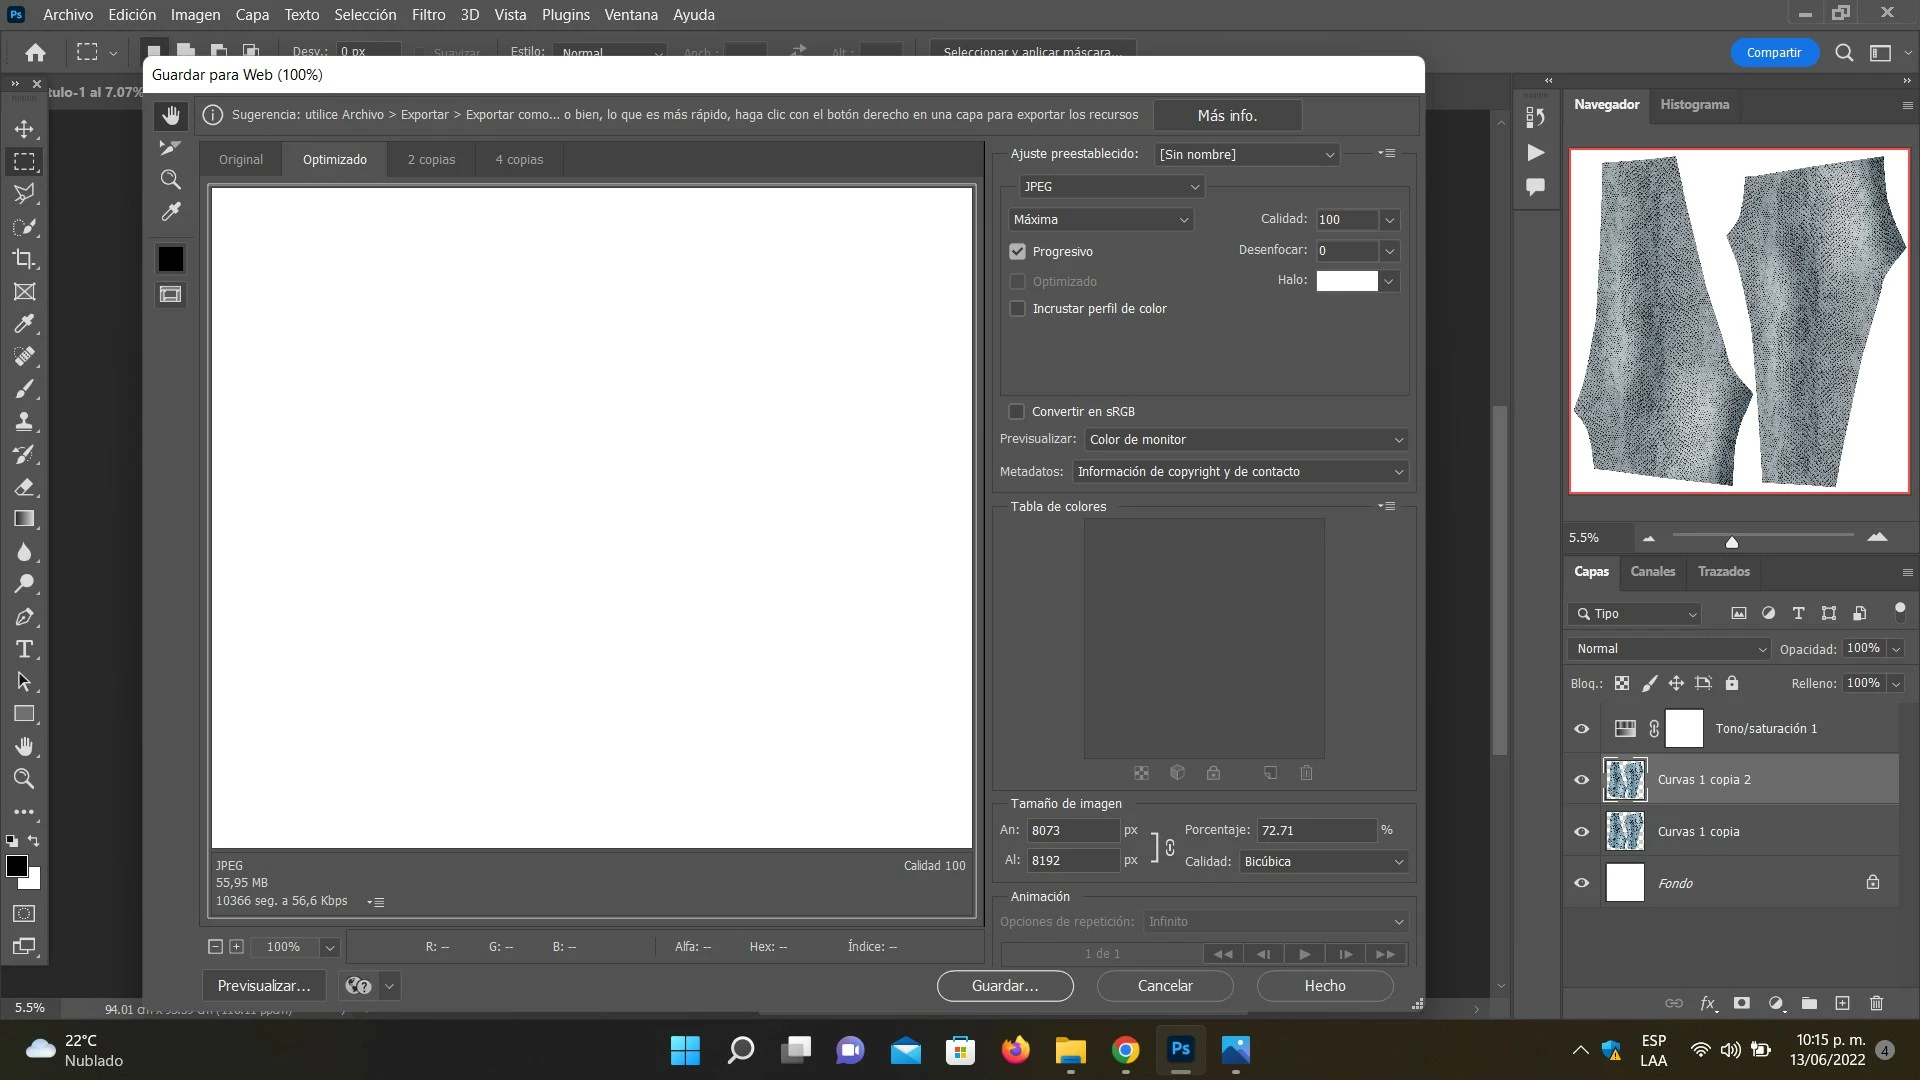
Task: Select the Type tool in main toolbar
Action: tap(24, 649)
